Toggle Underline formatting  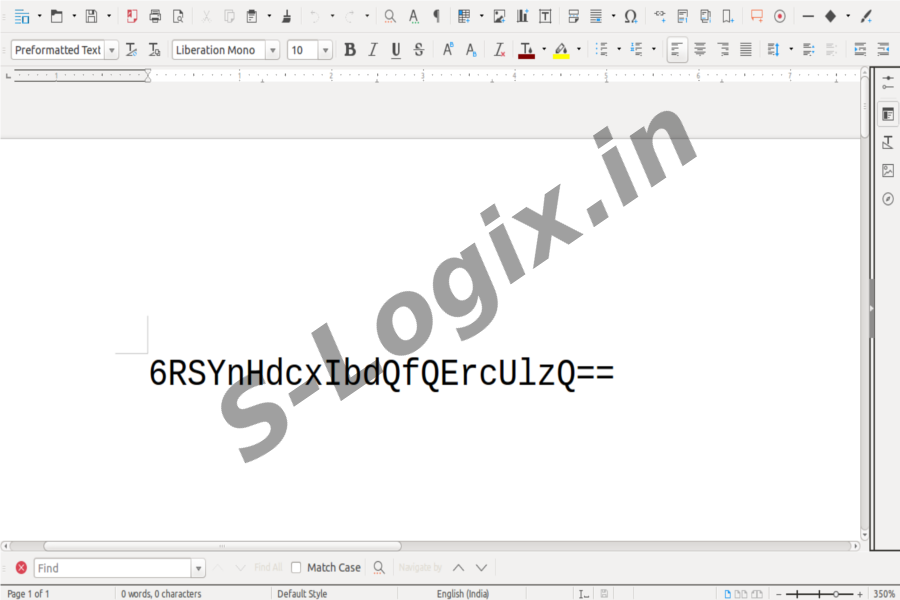tap(395, 50)
